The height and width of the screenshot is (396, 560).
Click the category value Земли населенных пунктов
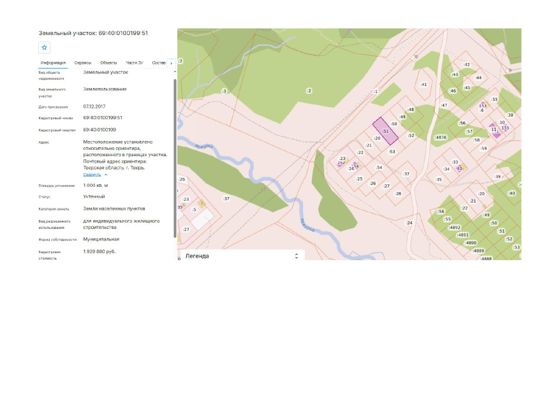click(x=114, y=209)
